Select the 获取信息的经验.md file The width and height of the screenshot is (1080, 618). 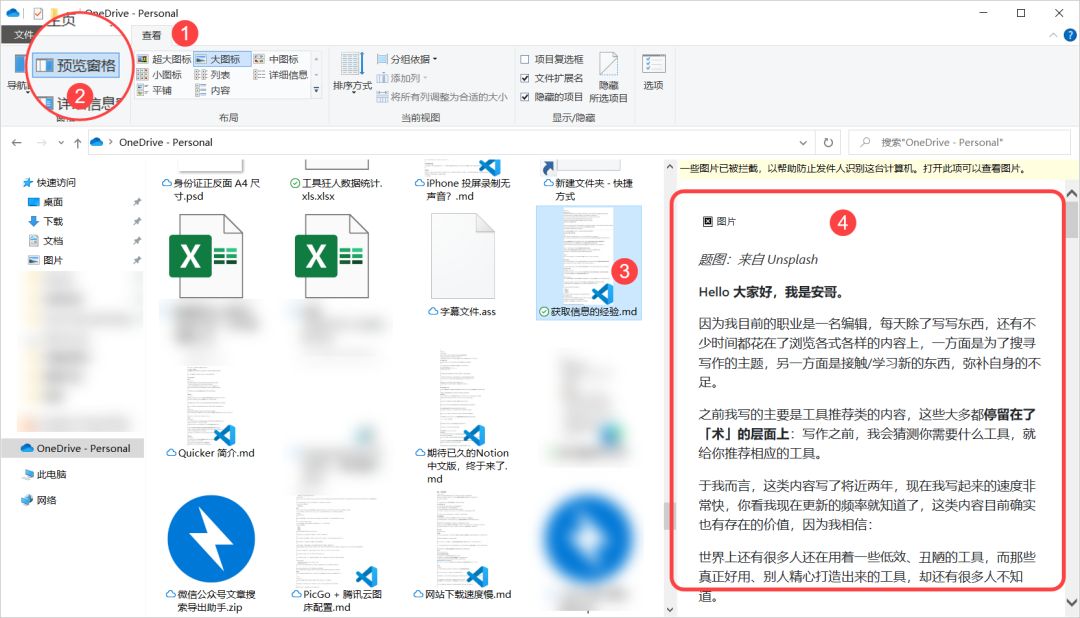[588, 262]
